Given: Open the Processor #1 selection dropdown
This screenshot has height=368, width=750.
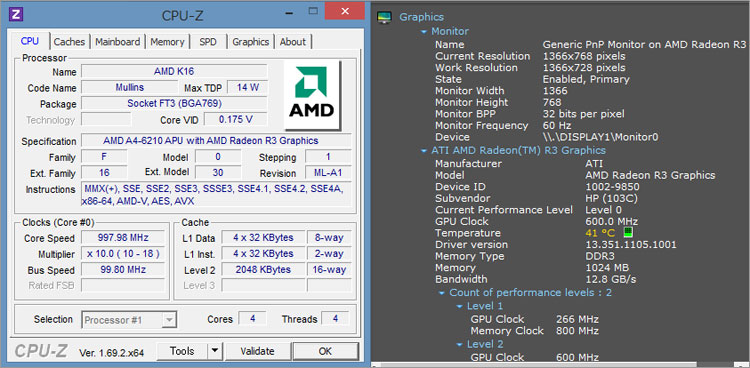Looking at the screenshot, I should (x=130, y=320).
